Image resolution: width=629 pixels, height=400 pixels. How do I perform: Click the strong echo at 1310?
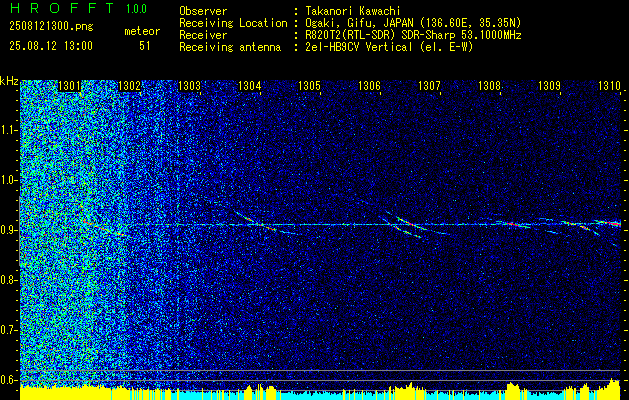click(609, 223)
